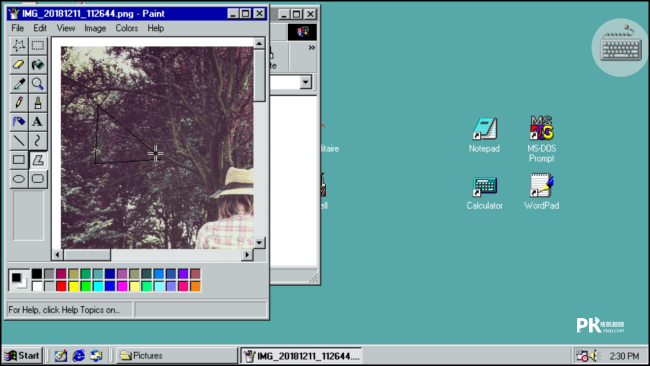This screenshot has height=366, width=650.
Task: Choose the Ellipse shape tool
Action: coord(19,179)
